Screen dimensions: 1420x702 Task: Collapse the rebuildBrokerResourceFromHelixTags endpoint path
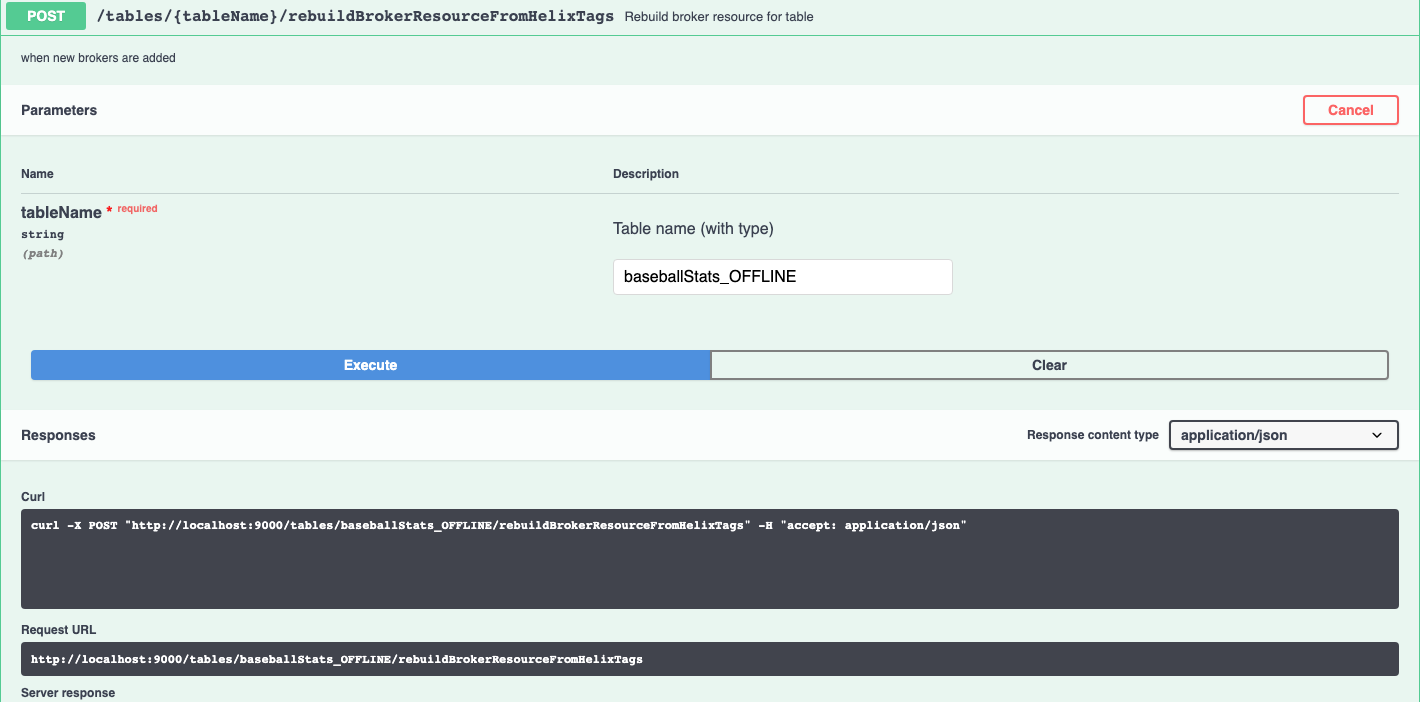click(355, 16)
